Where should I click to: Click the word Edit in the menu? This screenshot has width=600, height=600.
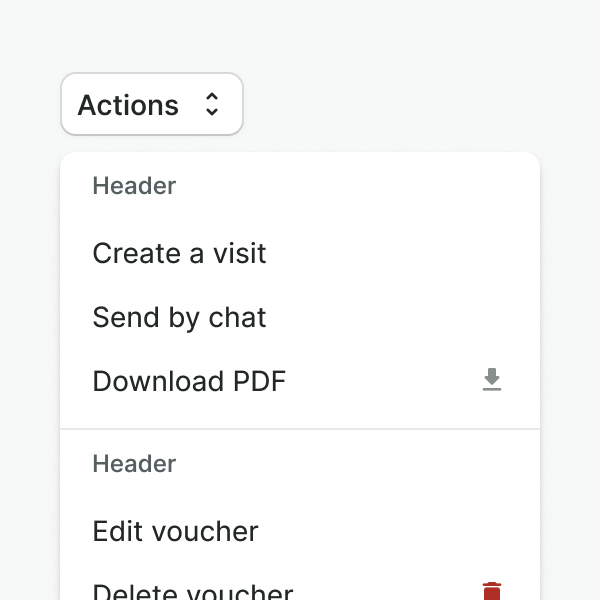(115, 531)
